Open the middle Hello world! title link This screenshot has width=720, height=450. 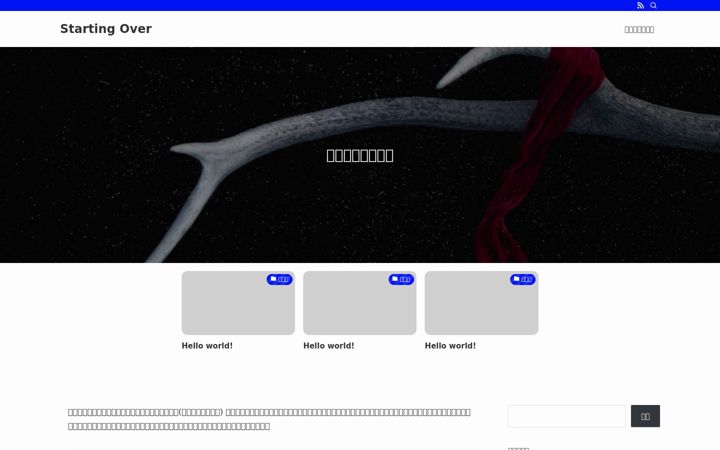point(329,346)
